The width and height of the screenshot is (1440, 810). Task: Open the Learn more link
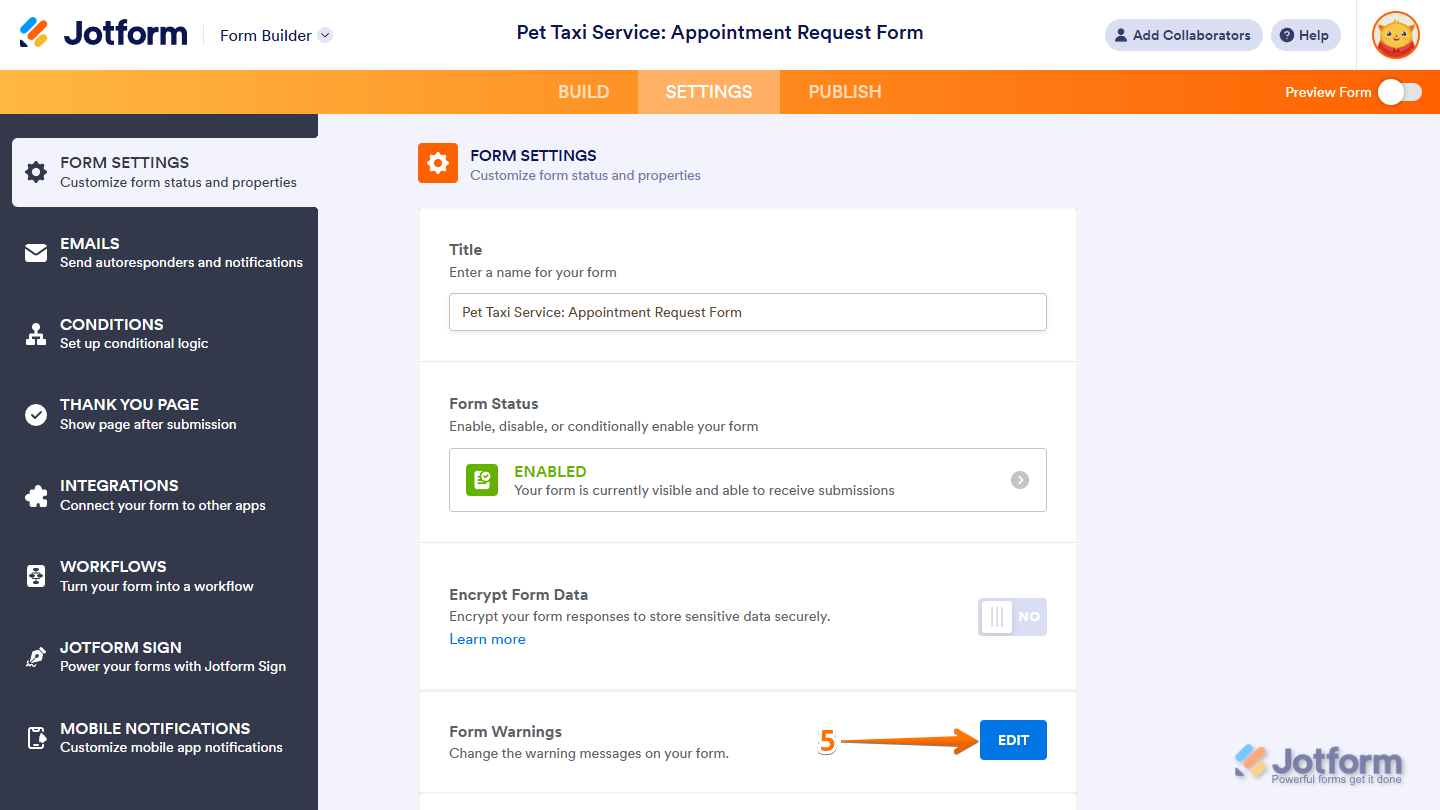(x=487, y=639)
